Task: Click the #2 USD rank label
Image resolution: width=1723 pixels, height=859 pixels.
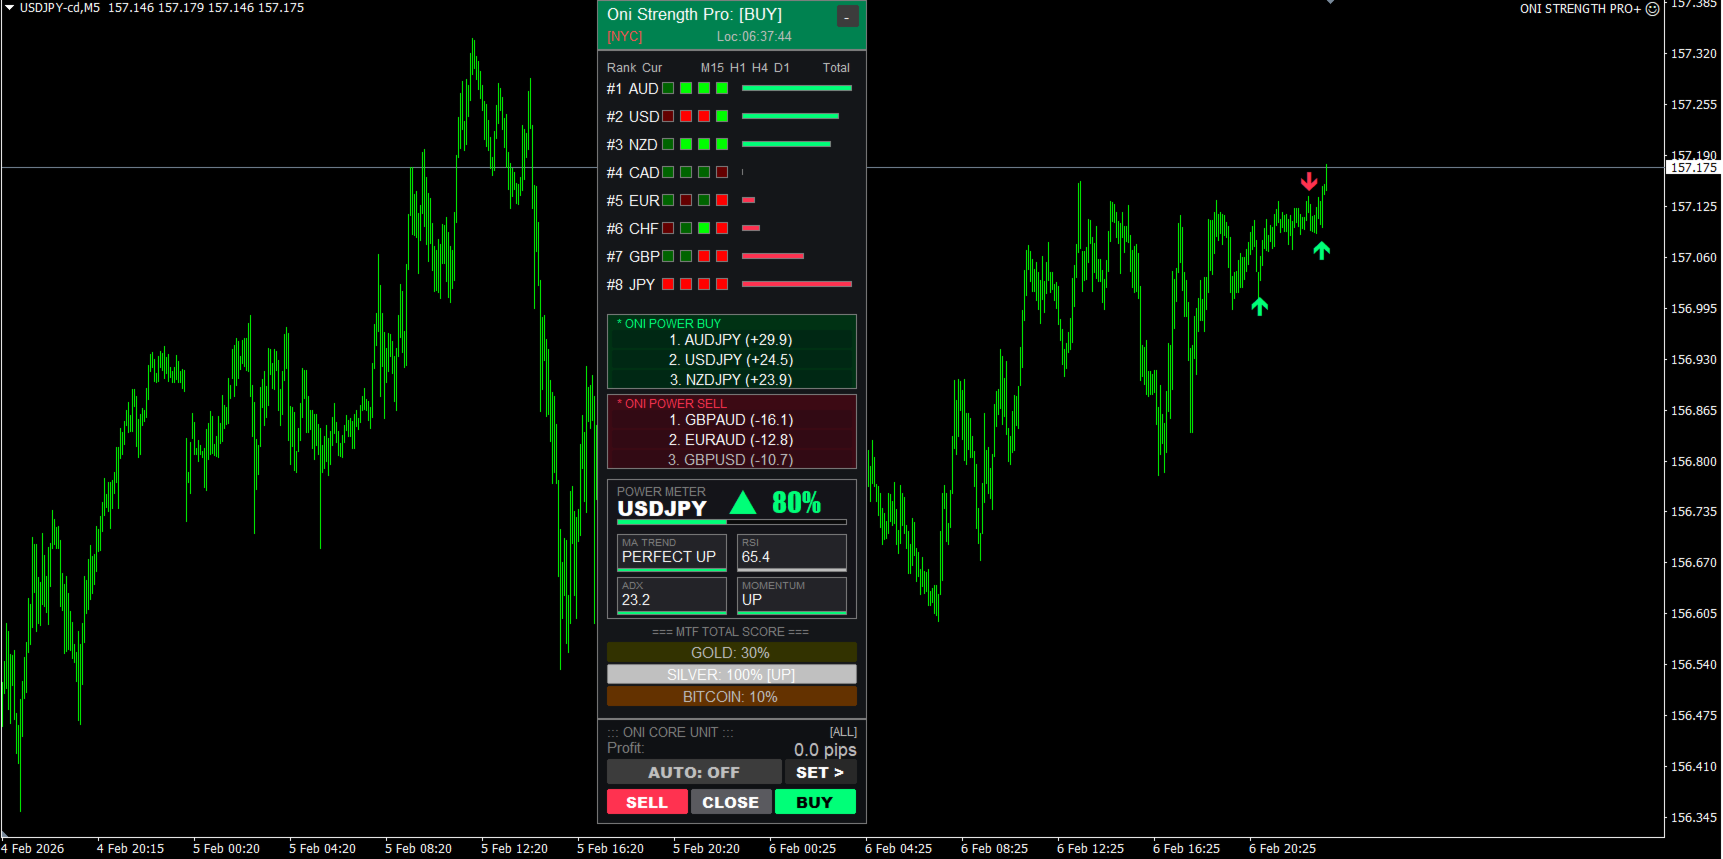Action: [633, 117]
